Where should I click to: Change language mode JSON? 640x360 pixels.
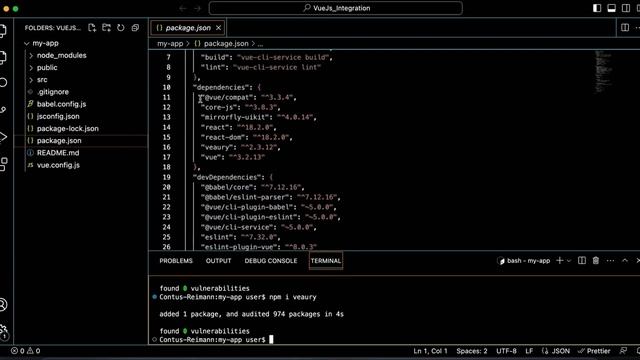(556, 351)
